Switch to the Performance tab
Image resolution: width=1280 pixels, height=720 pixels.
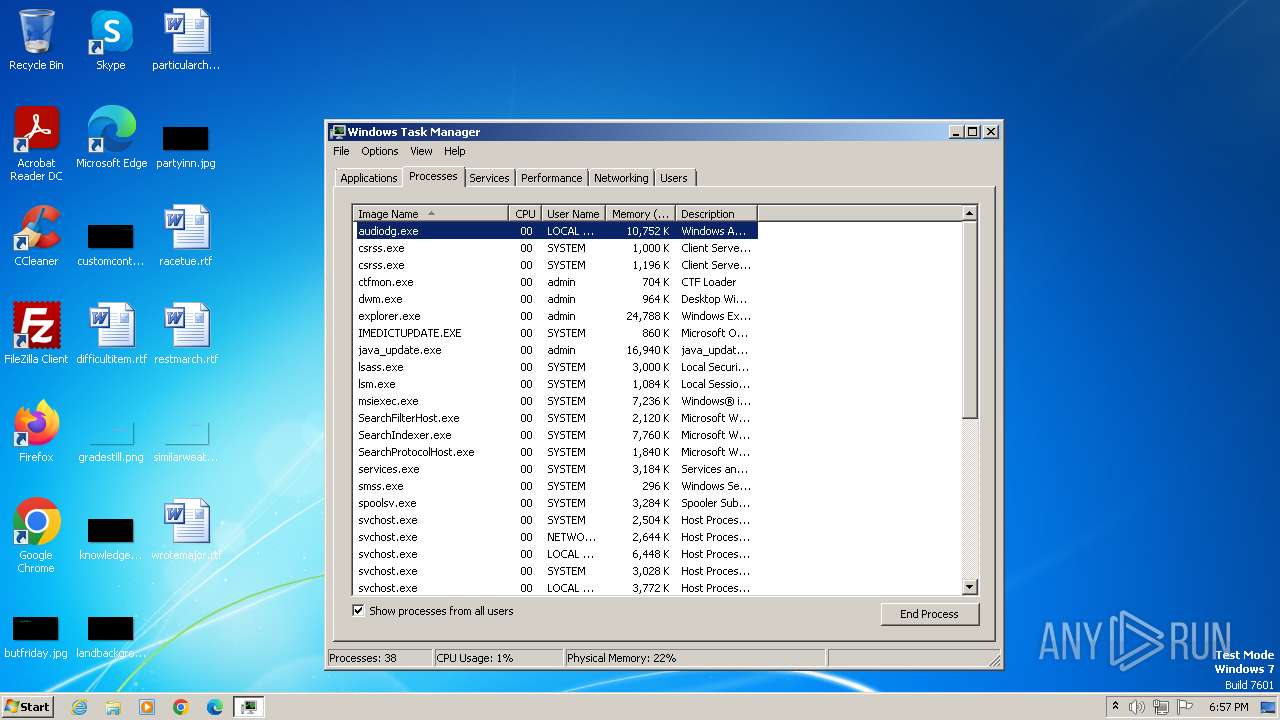point(551,178)
